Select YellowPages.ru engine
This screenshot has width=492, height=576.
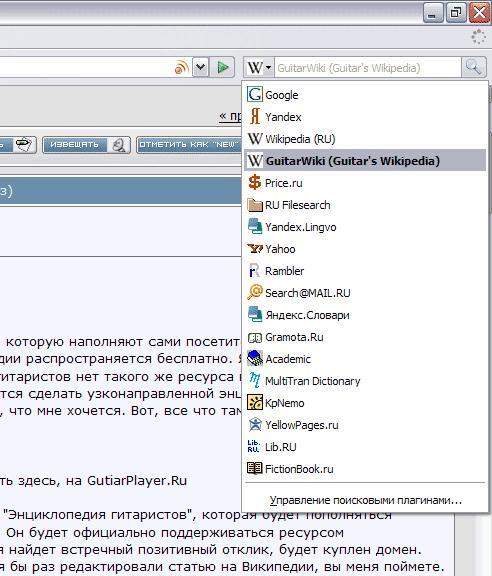pyautogui.click(x=365, y=425)
